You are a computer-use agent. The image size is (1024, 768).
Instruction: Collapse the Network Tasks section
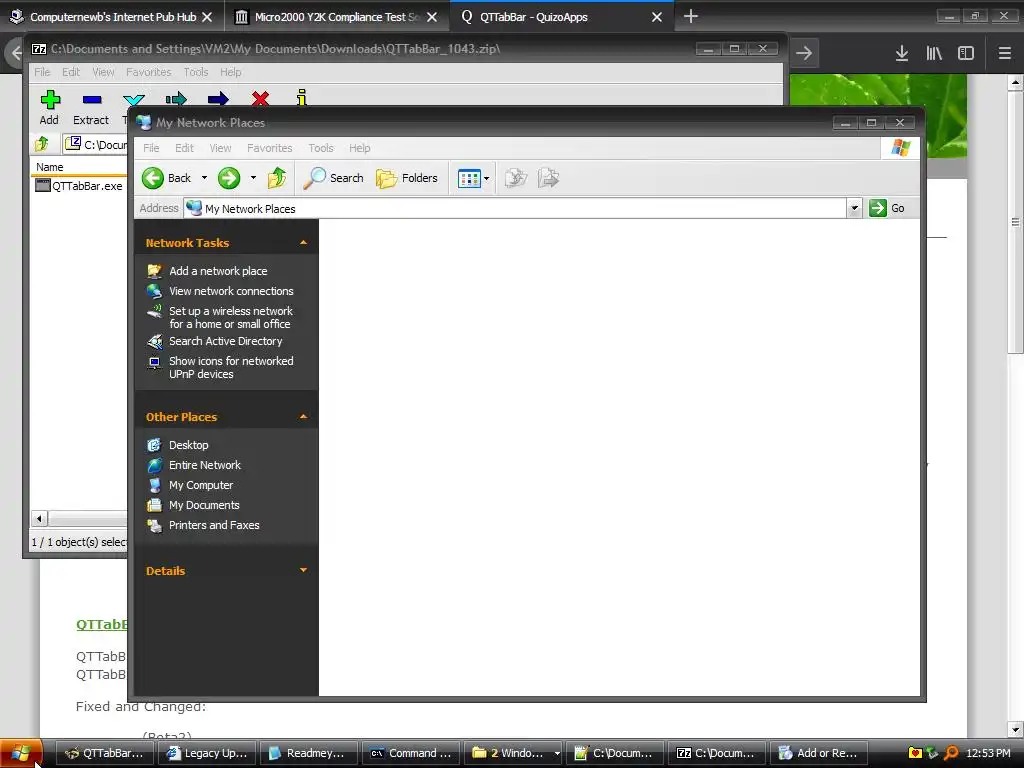[x=303, y=243]
